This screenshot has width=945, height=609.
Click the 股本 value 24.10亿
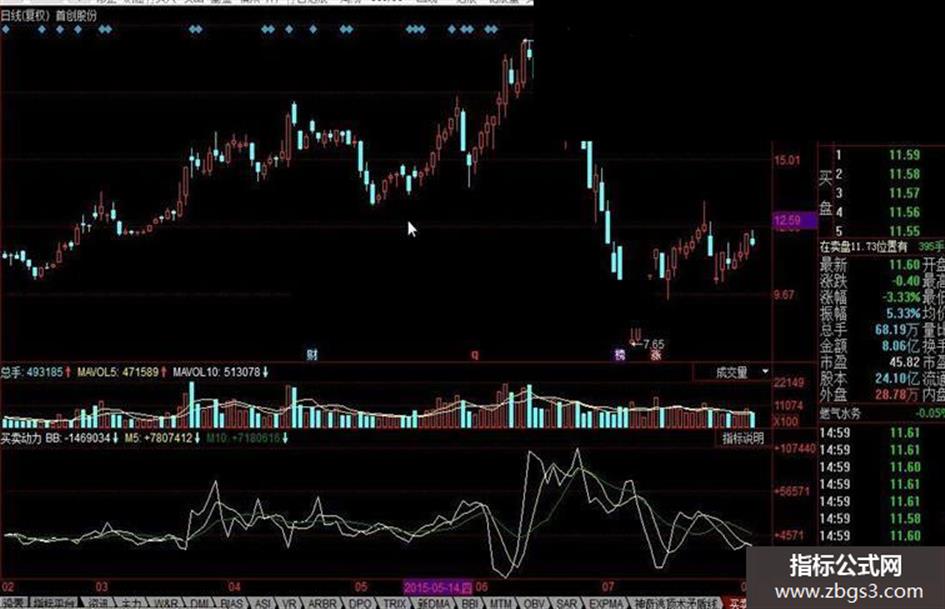(898, 379)
